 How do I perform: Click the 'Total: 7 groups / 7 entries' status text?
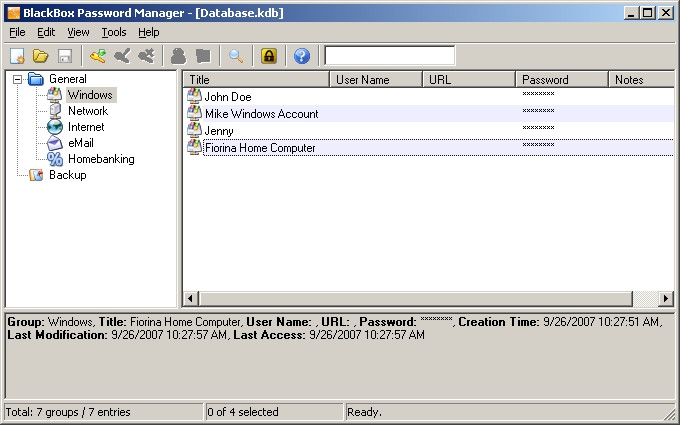68,412
